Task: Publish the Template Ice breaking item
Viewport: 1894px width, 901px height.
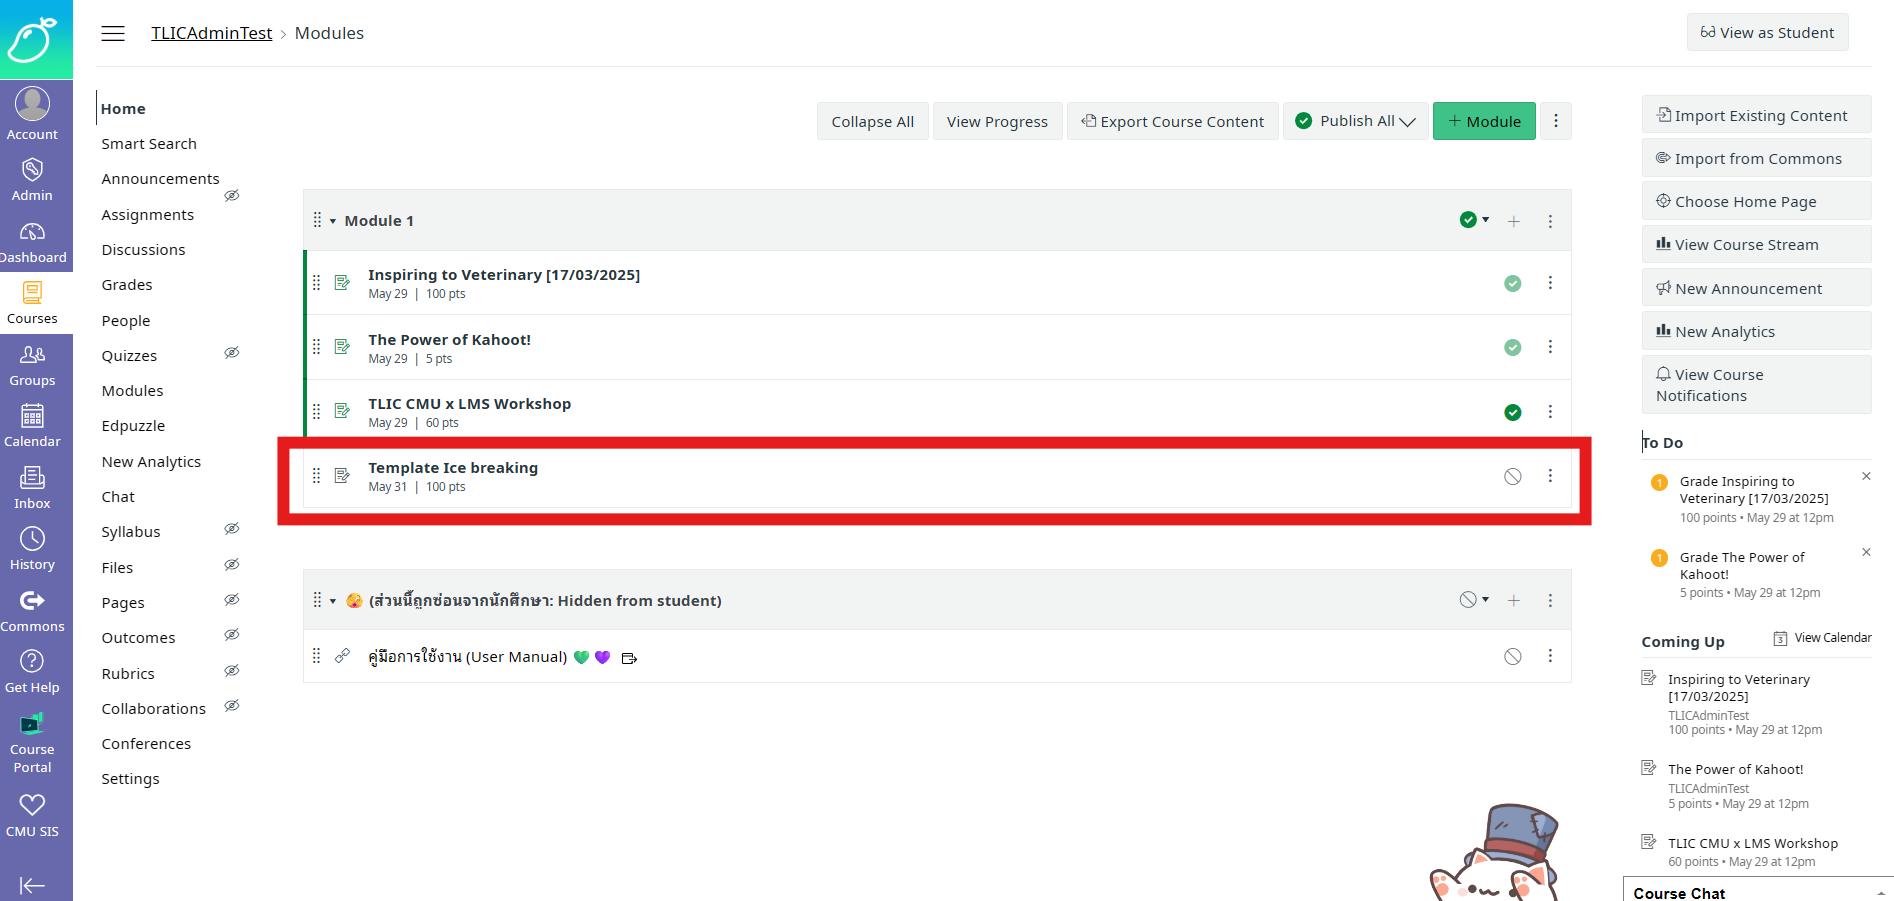Action: (x=1512, y=477)
